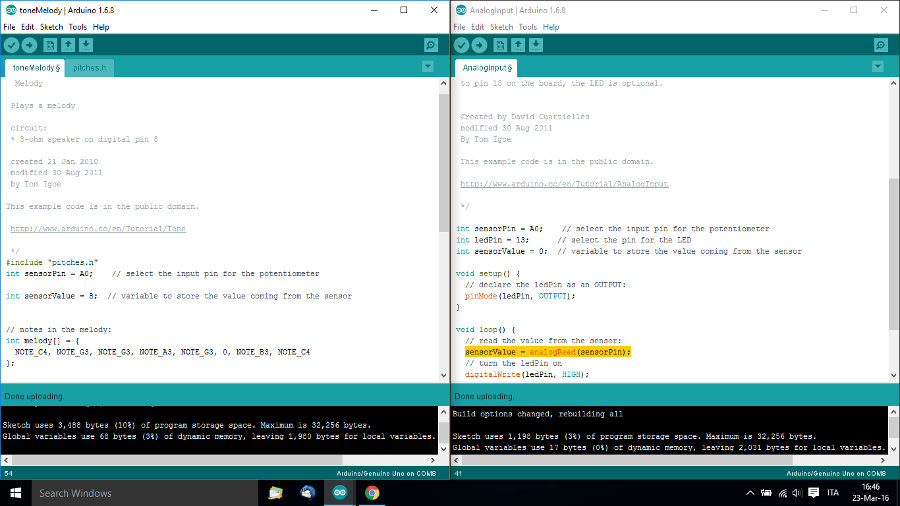Image resolution: width=900 pixels, height=506 pixels.
Task: Open Google Chrome from the taskbar
Action: click(372, 493)
